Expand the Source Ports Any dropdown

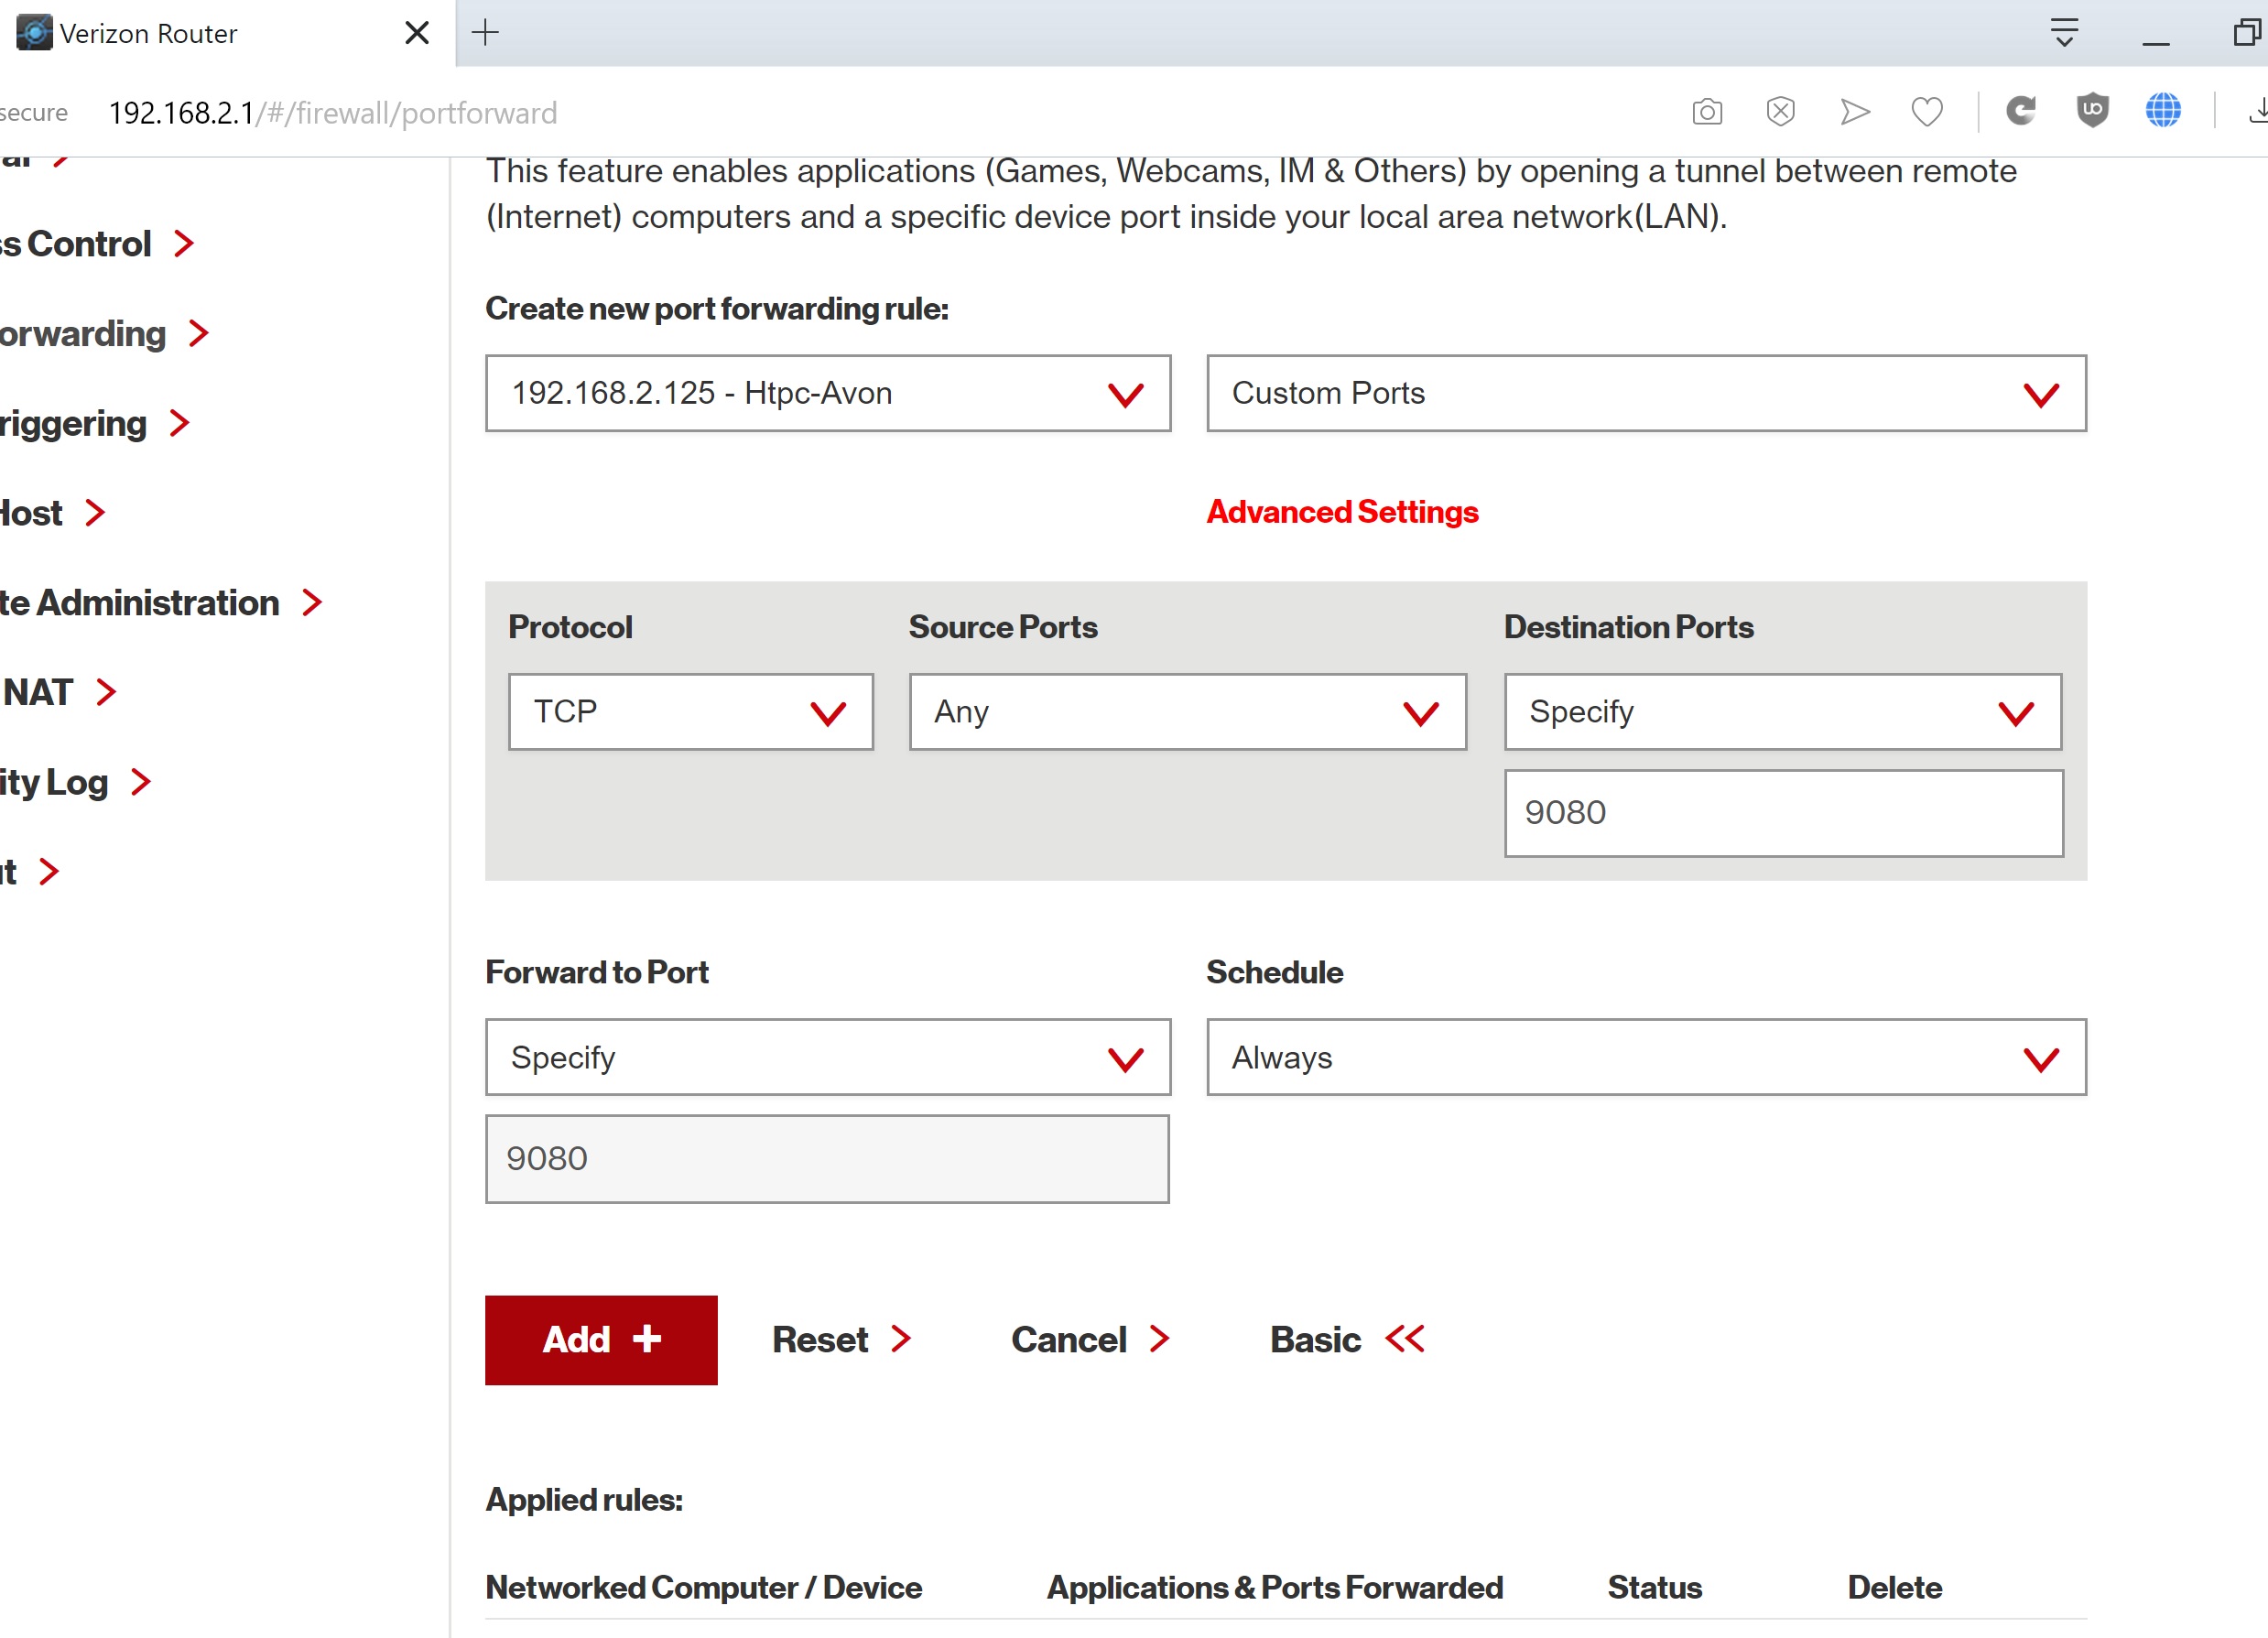(1187, 712)
